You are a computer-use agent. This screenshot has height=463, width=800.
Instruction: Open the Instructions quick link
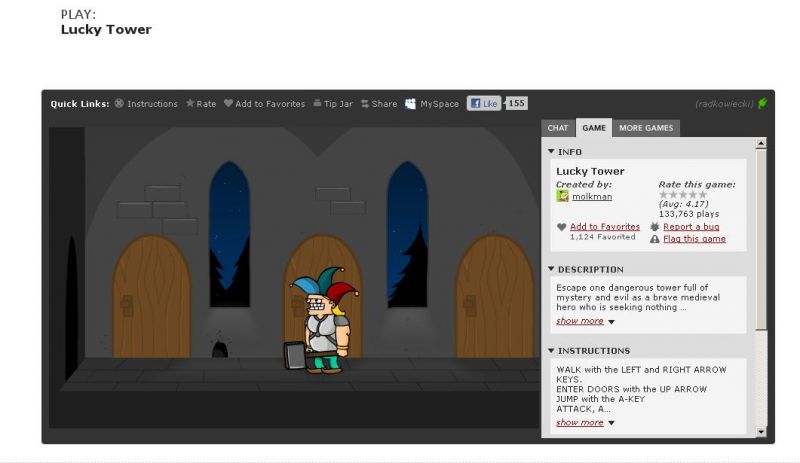[x=153, y=104]
